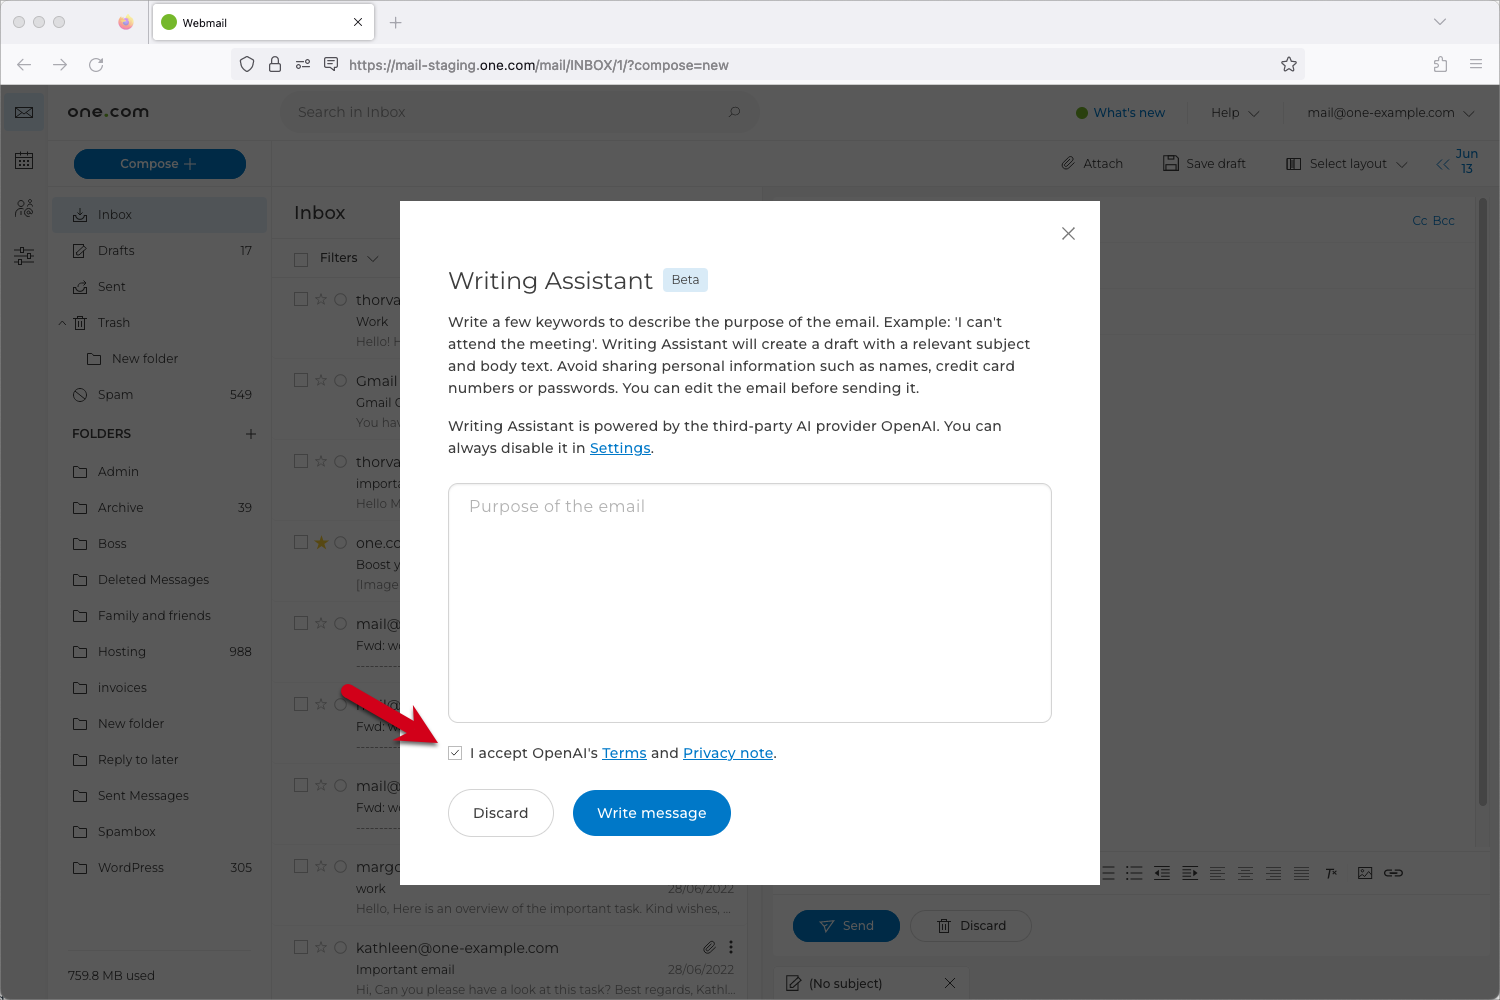Add new folder with plus icon
The image size is (1500, 1000).
click(x=251, y=434)
